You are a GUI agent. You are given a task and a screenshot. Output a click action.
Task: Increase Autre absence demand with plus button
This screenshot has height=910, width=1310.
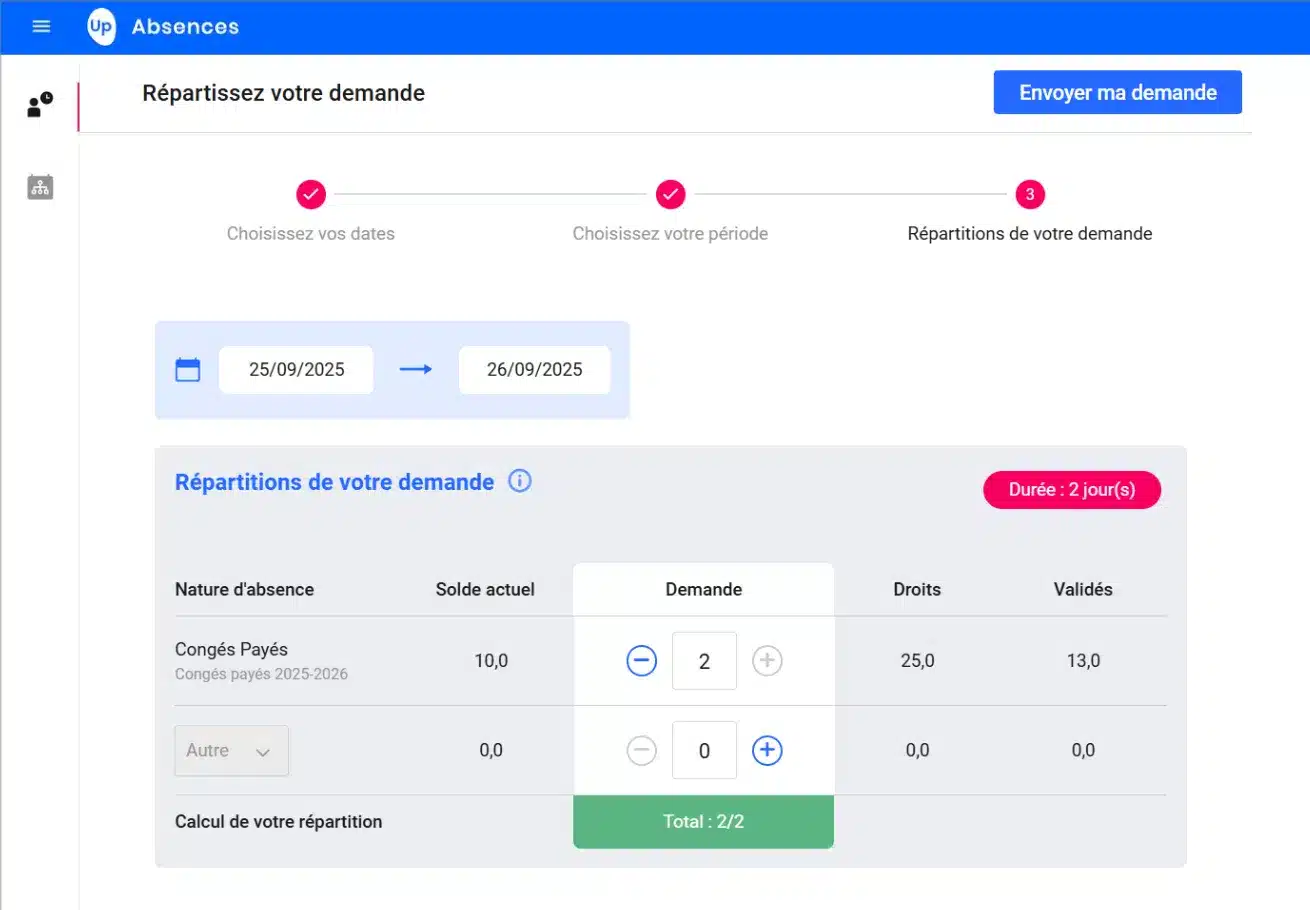[x=767, y=751]
